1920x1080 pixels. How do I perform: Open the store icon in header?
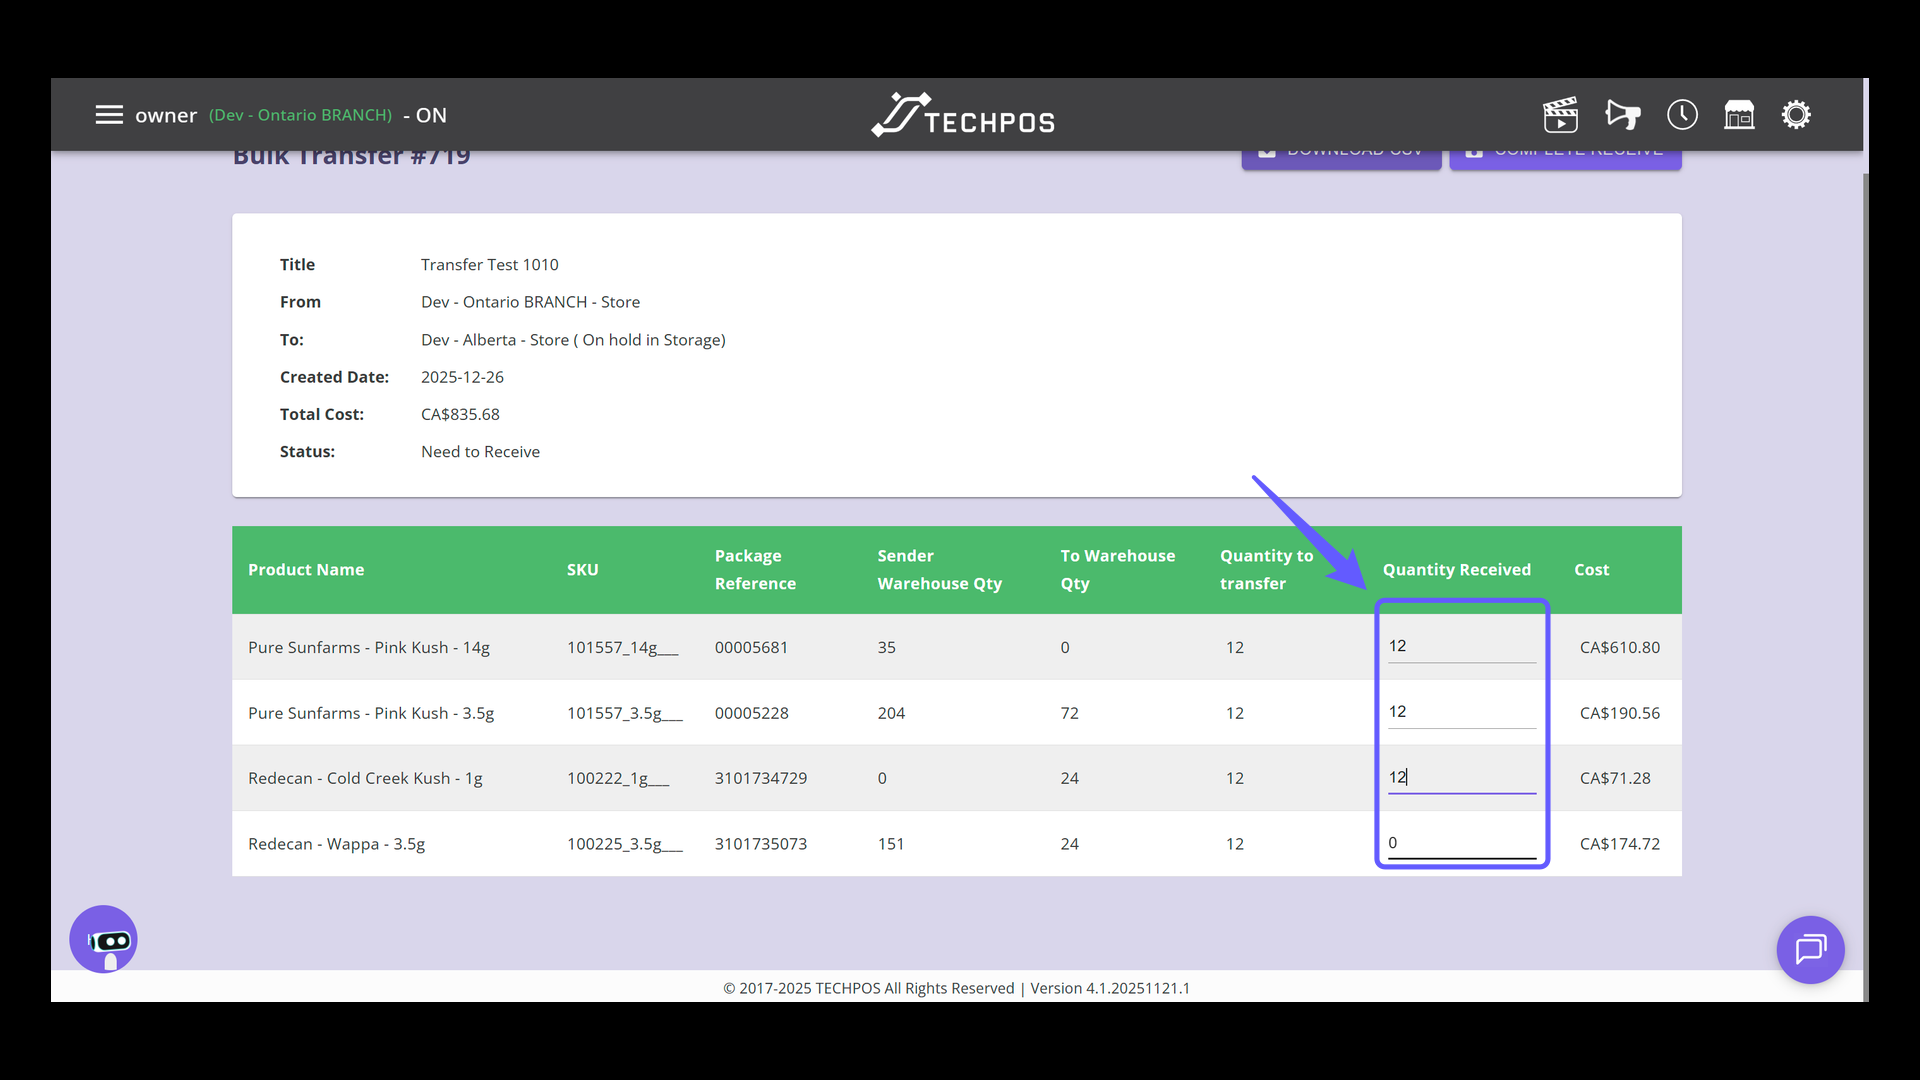1739,115
